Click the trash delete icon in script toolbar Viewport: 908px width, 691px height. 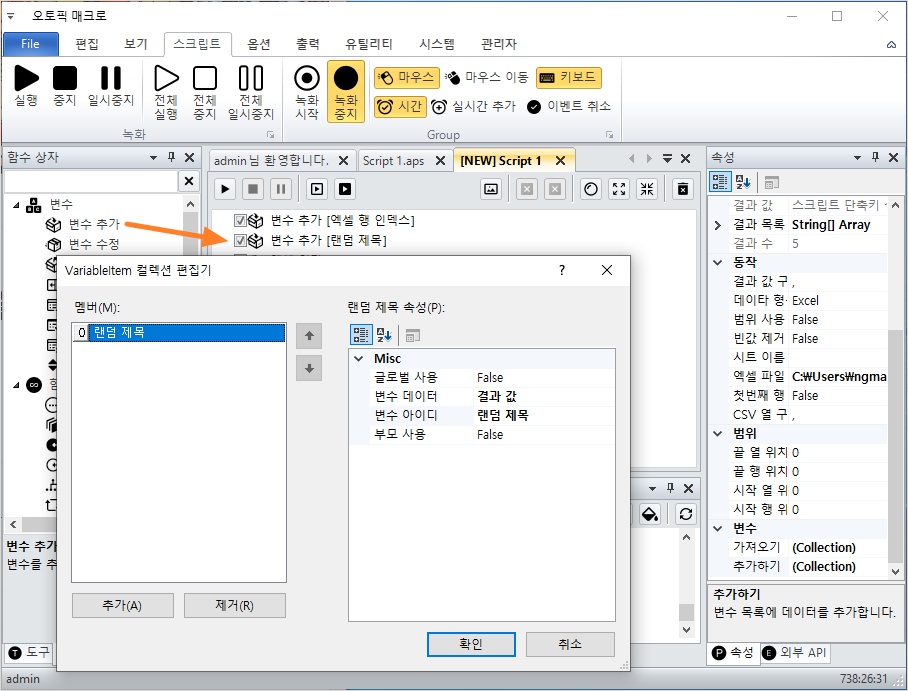click(x=683, y=189)
